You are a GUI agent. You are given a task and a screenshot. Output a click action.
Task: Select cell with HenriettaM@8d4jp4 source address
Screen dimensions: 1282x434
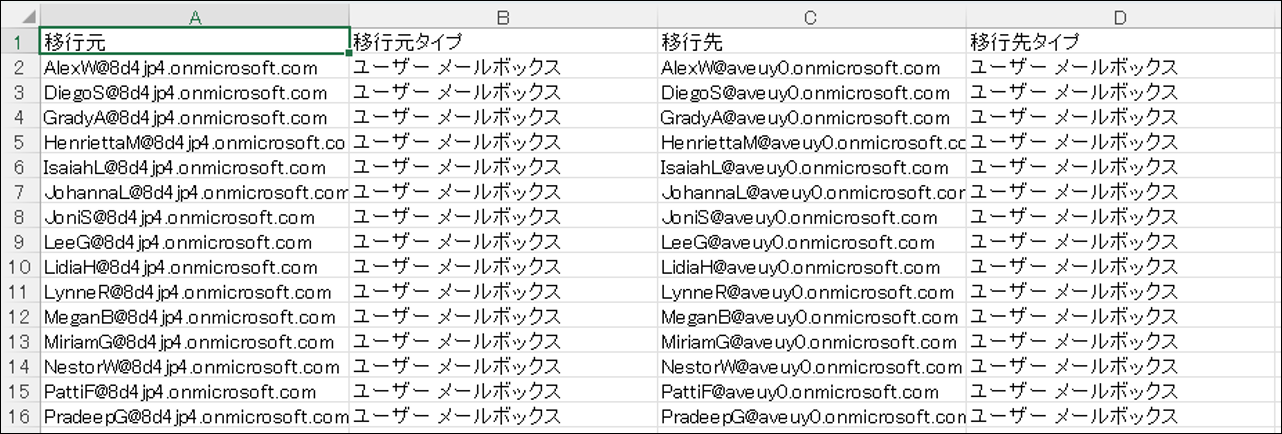(194, 143)
